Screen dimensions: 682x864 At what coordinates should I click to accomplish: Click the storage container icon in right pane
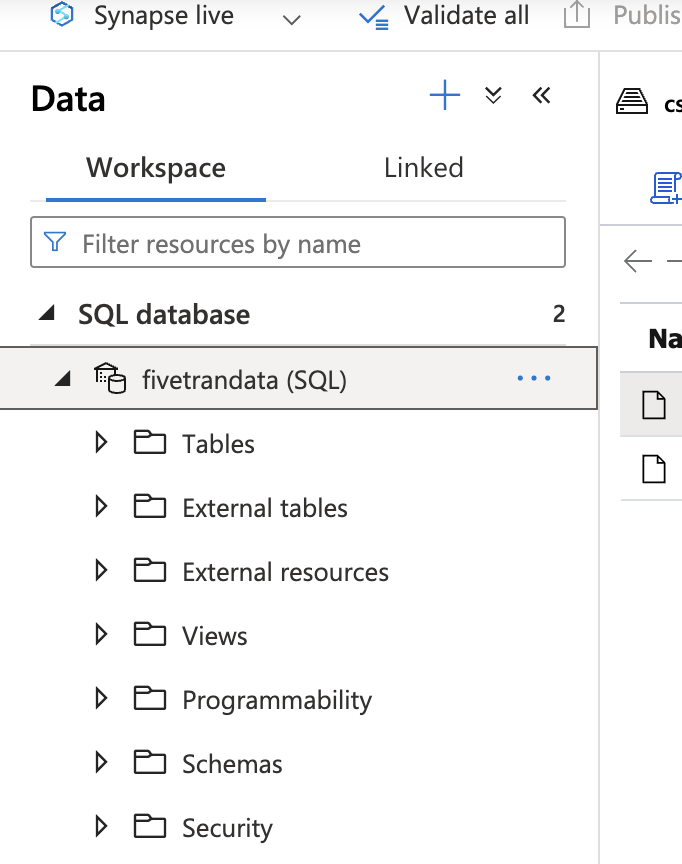pyautogui.click(x=631, y=101)
